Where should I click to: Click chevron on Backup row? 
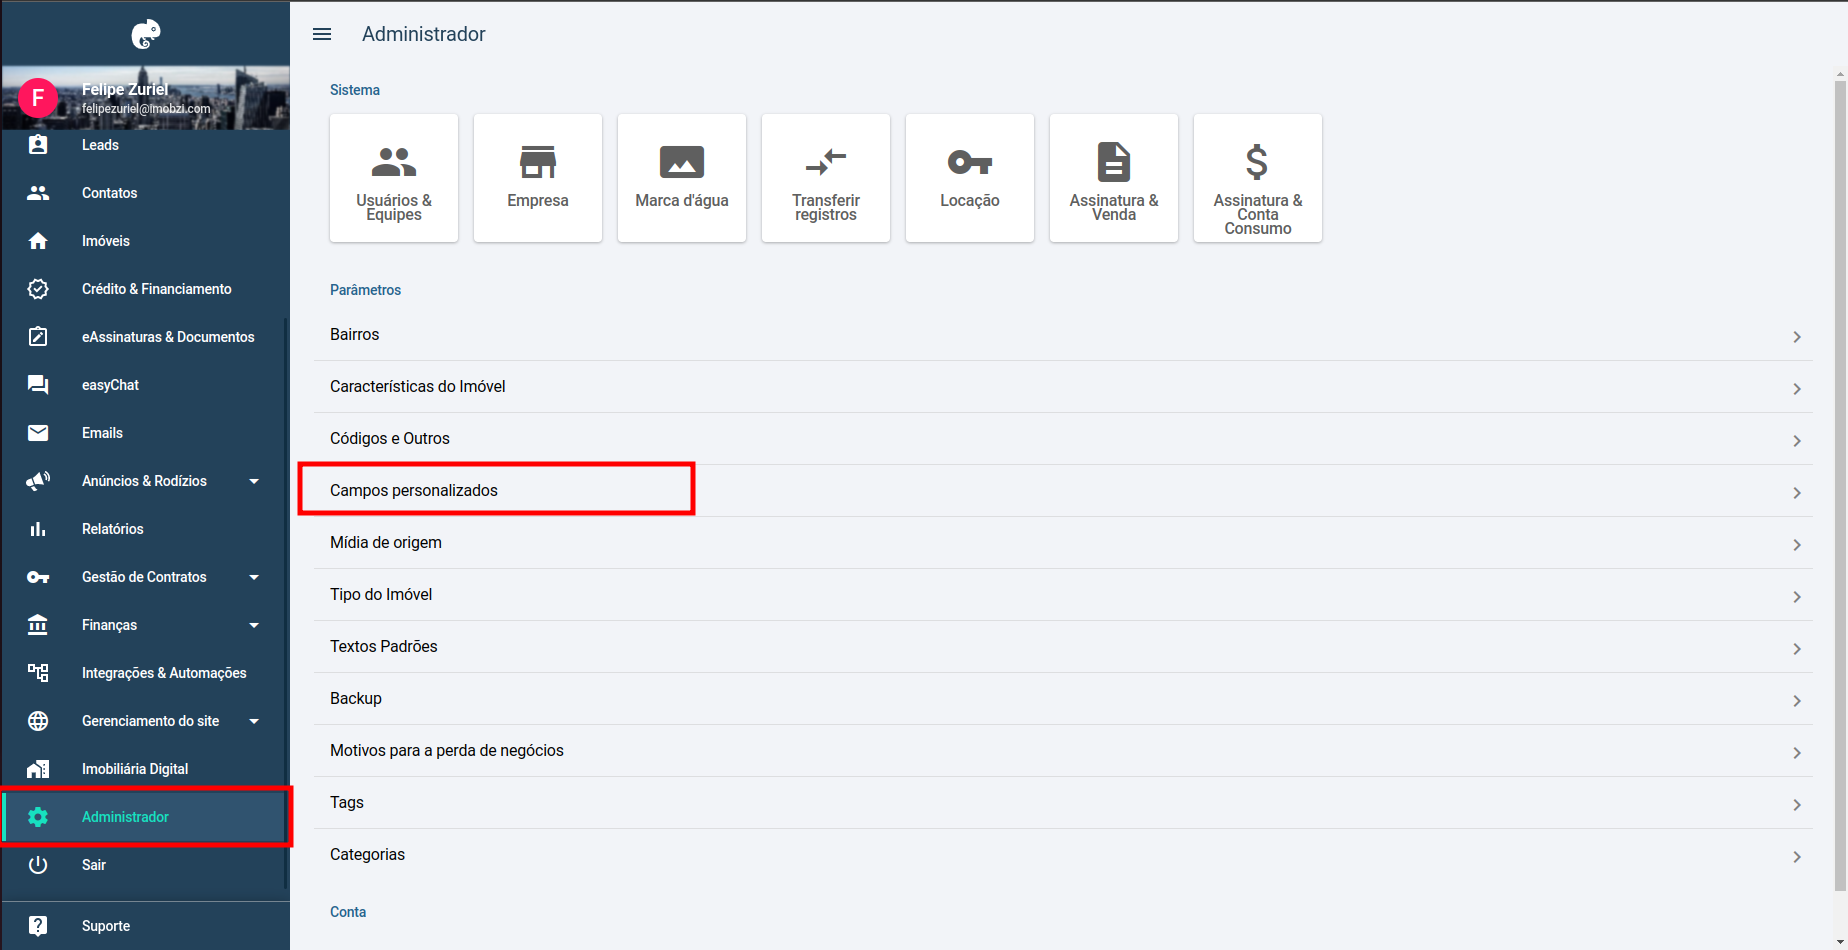pyautogui.click(x=1797, y=701)
